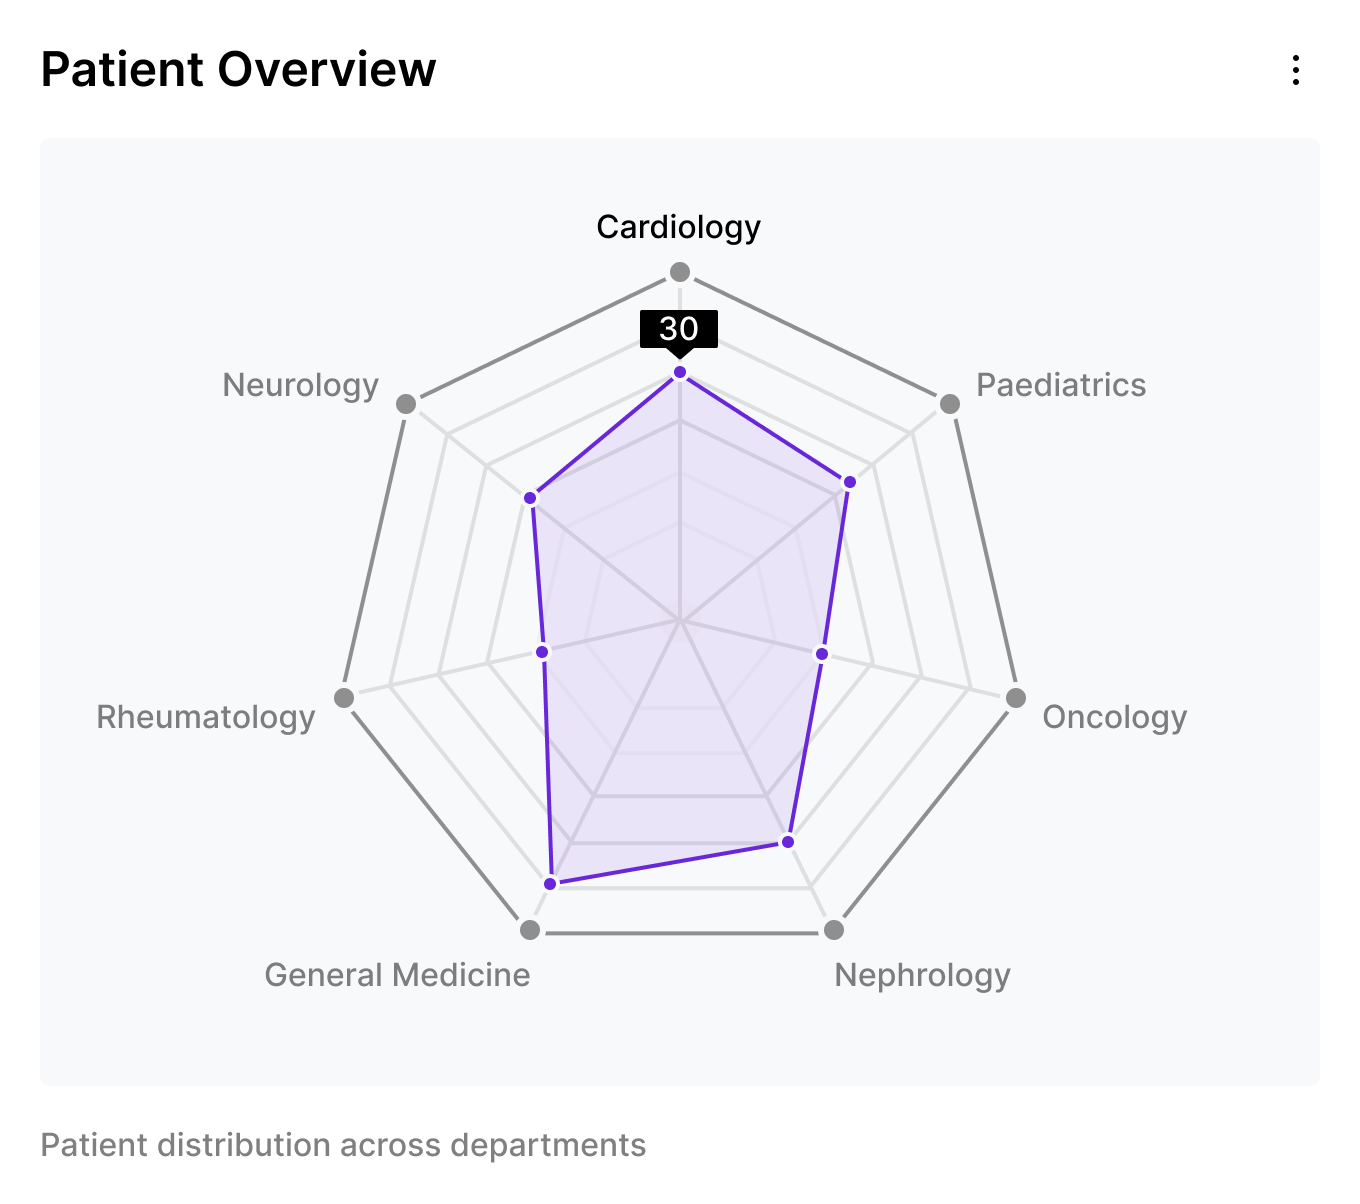This screenshot has height=1204, width=1360.
Task: Click the Cardiology axis label
Action: click(x=678, y=227)
